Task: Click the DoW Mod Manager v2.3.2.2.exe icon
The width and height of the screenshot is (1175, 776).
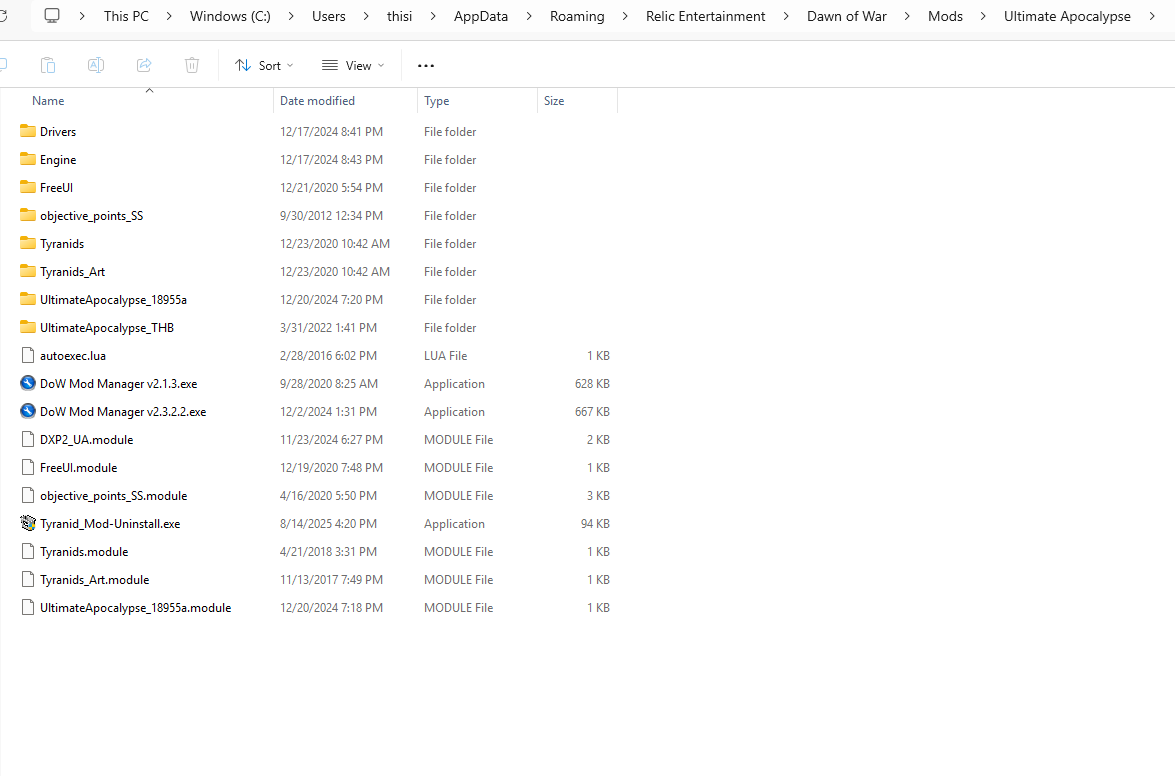Action: [28, 411]
